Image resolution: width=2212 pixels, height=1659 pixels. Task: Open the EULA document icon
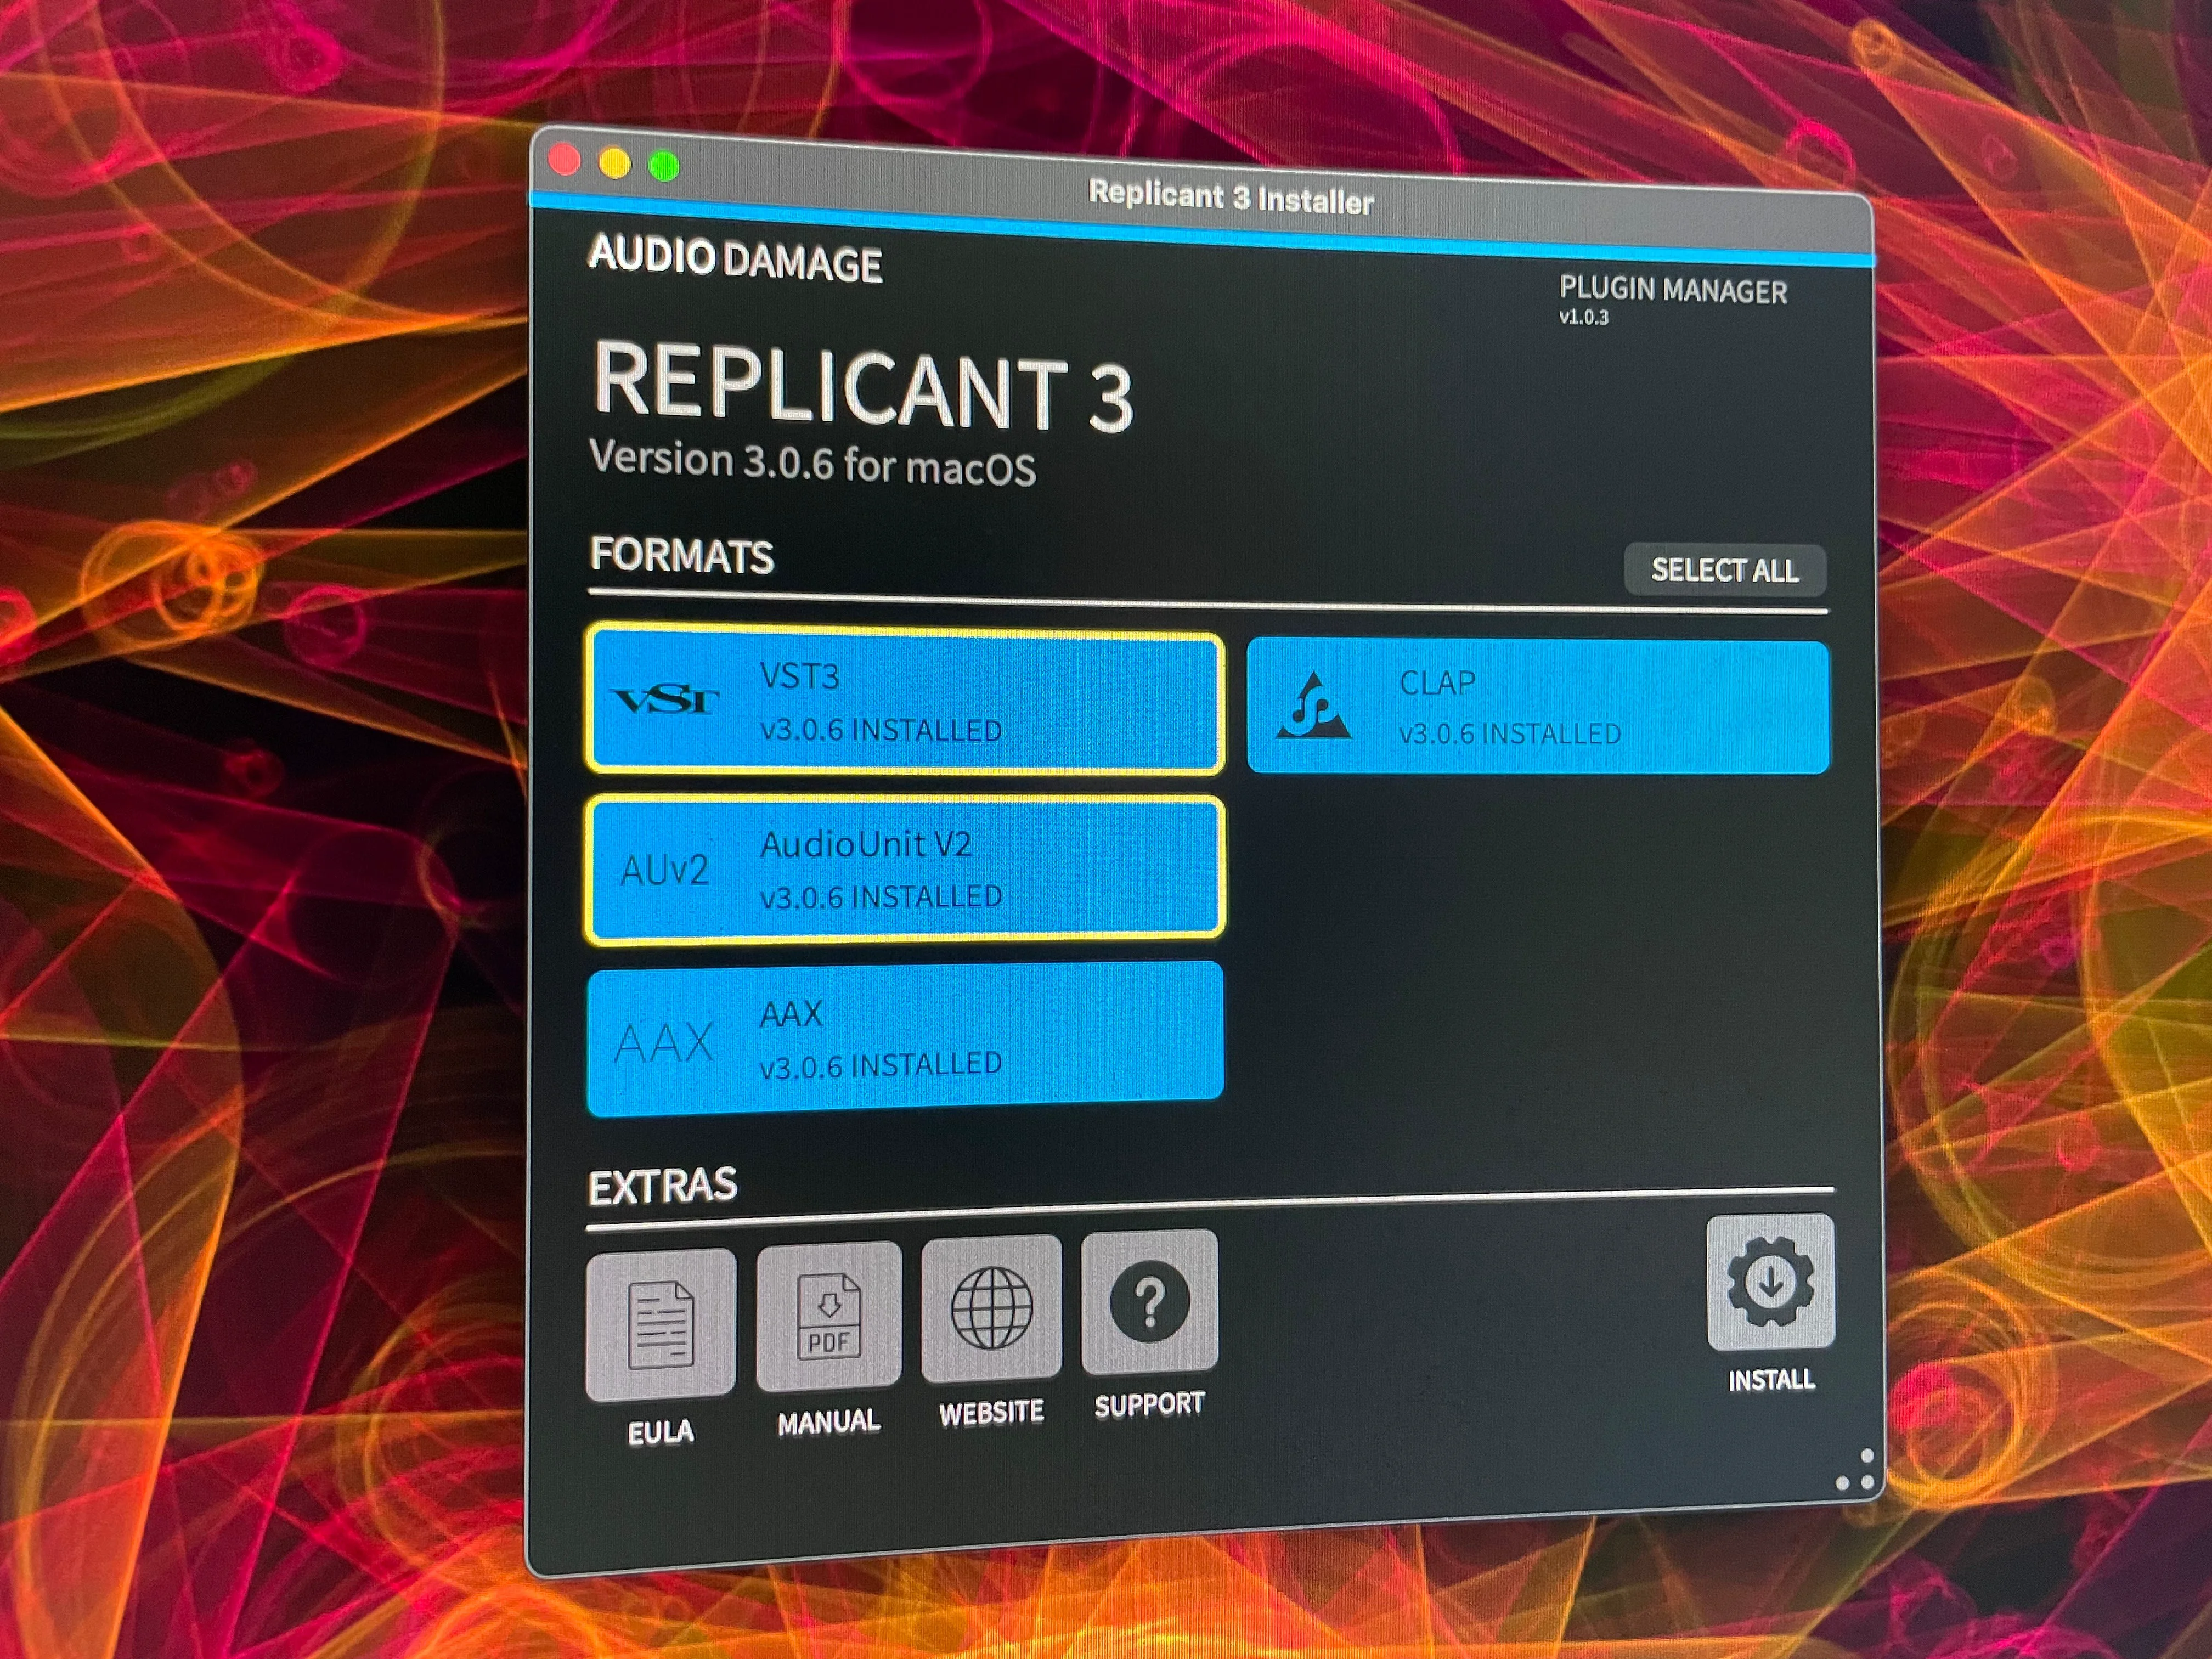[661, 1324]
